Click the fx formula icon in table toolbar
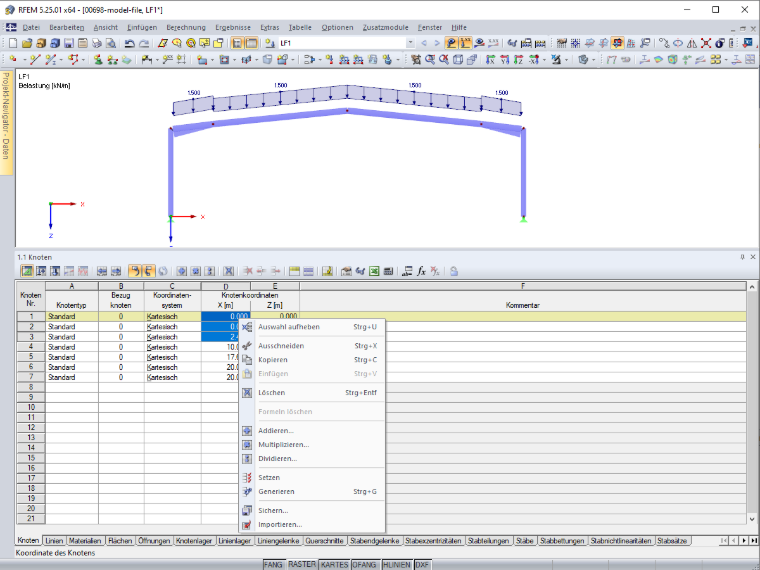This screenshot has height=570, width=760. click(x=421, y=271)
